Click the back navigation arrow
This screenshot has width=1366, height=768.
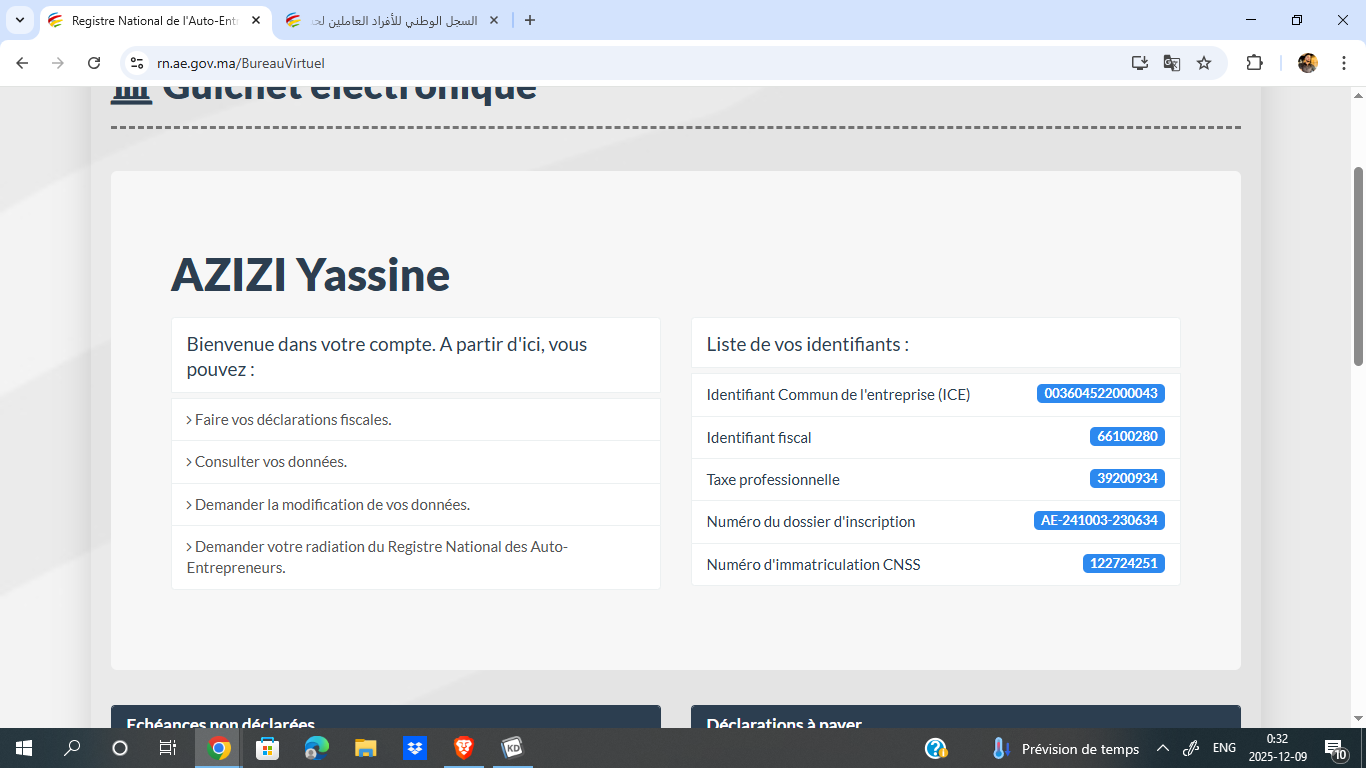click(22, 63)
